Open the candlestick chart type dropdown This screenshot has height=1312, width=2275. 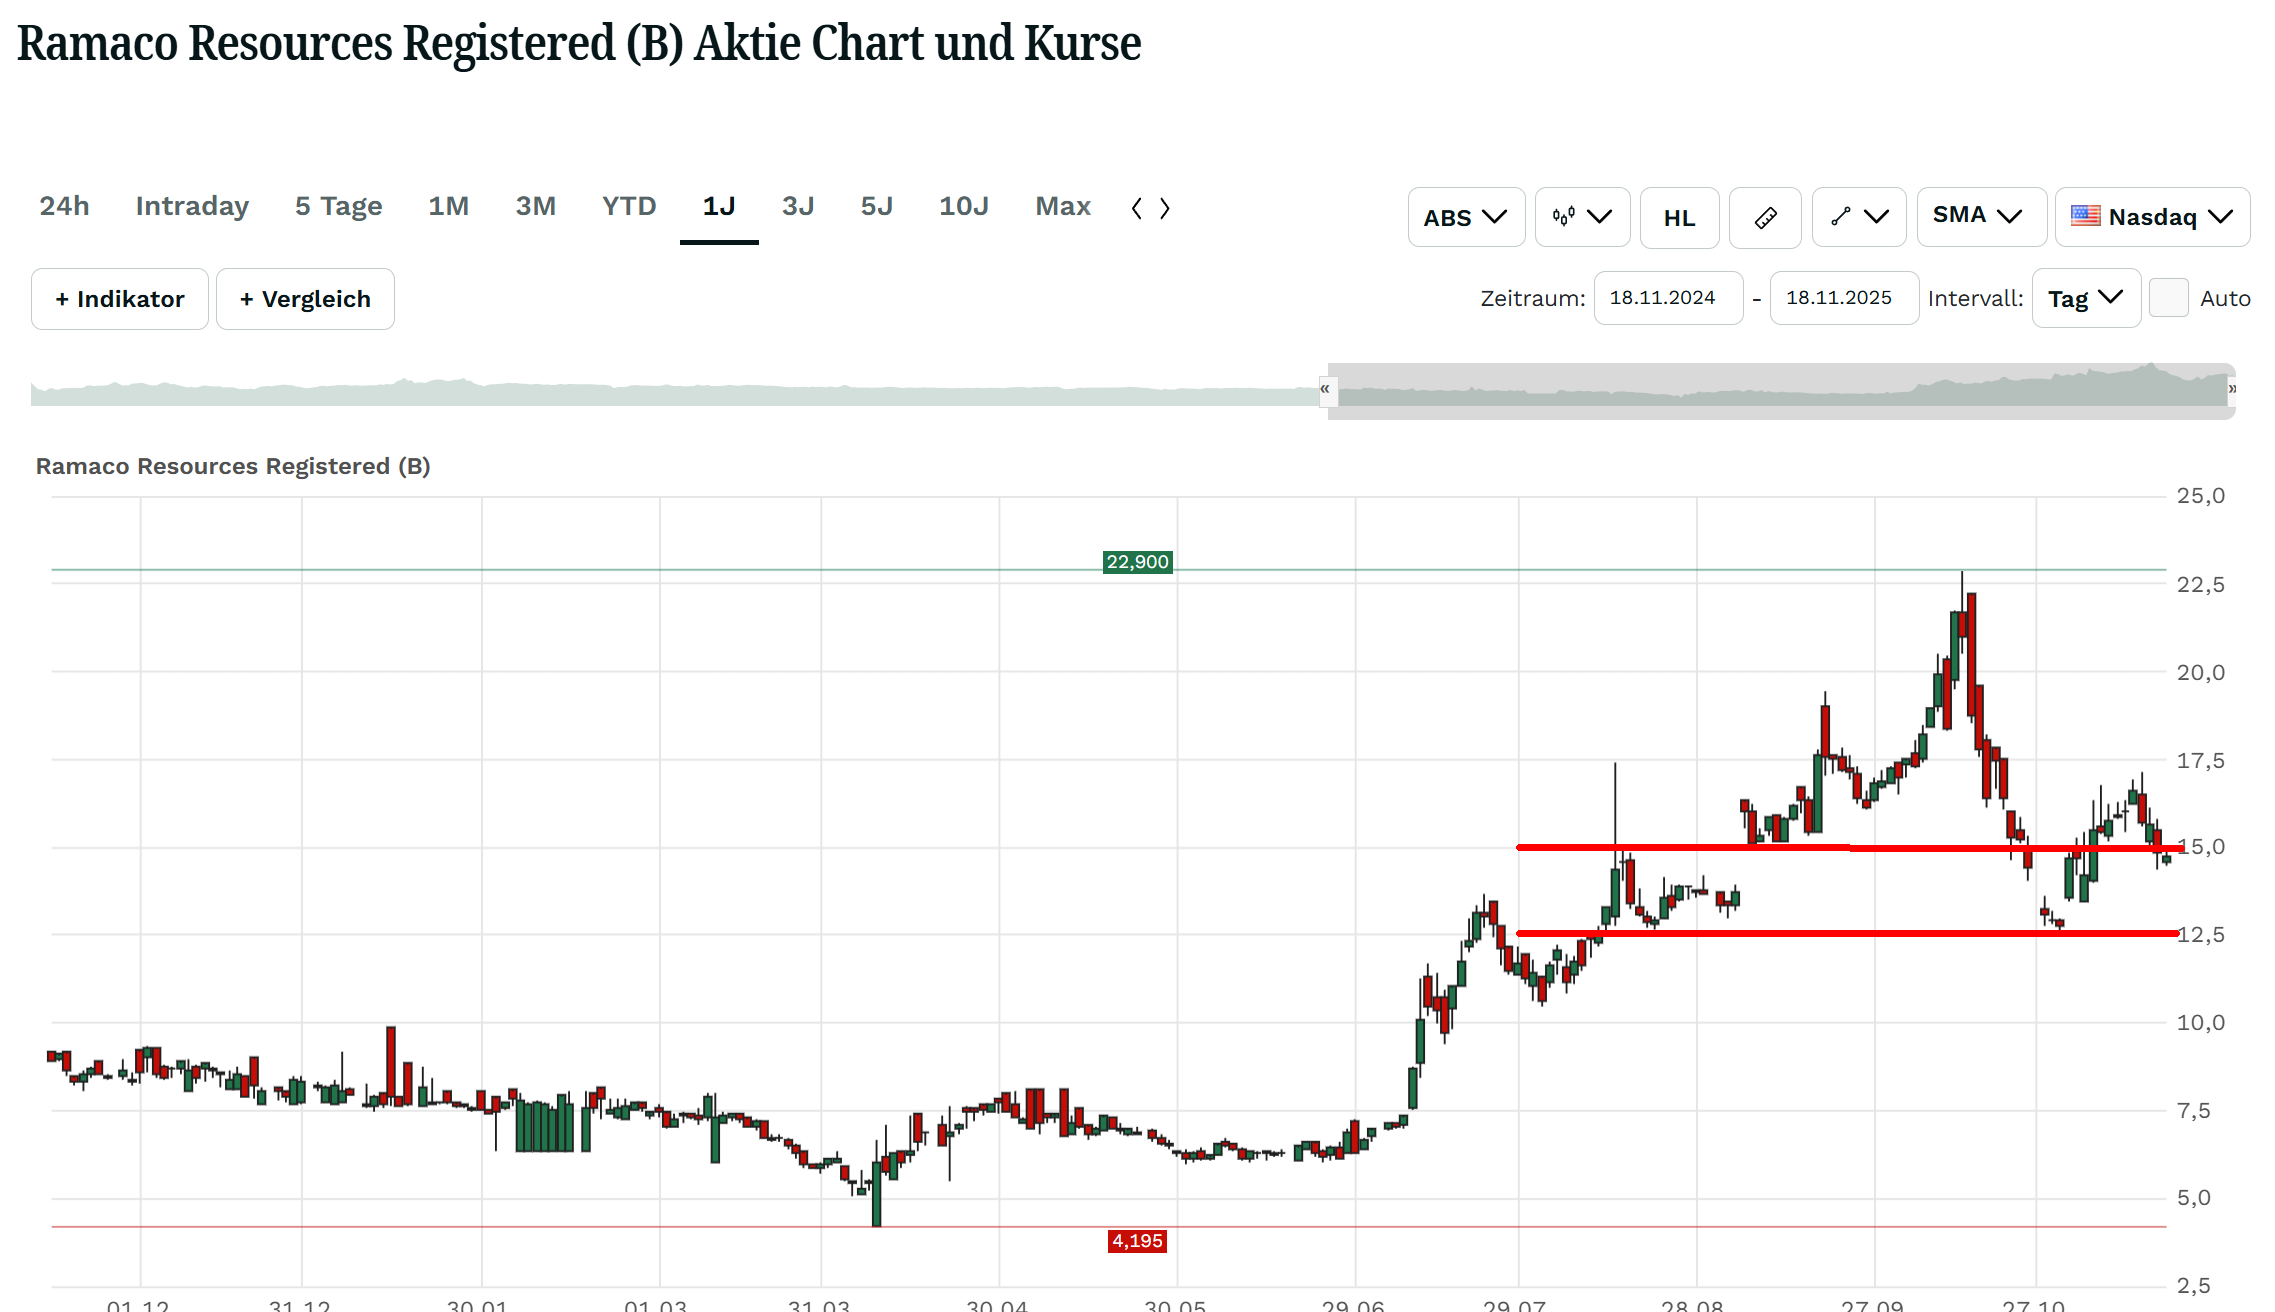tap(1582, 217)
